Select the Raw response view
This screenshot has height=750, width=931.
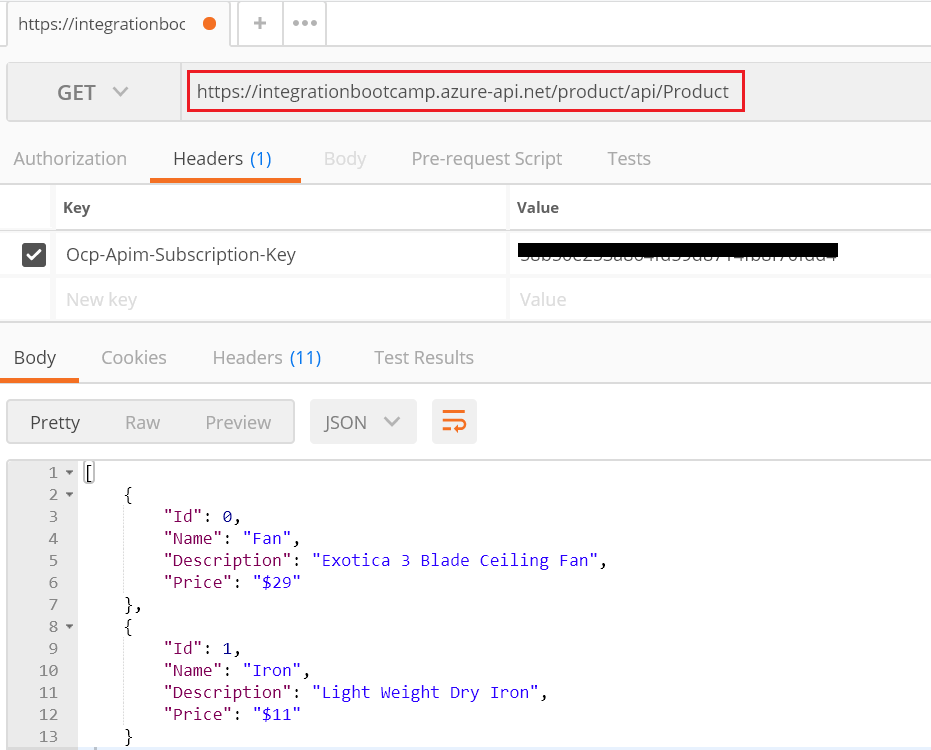click(142, 422)
